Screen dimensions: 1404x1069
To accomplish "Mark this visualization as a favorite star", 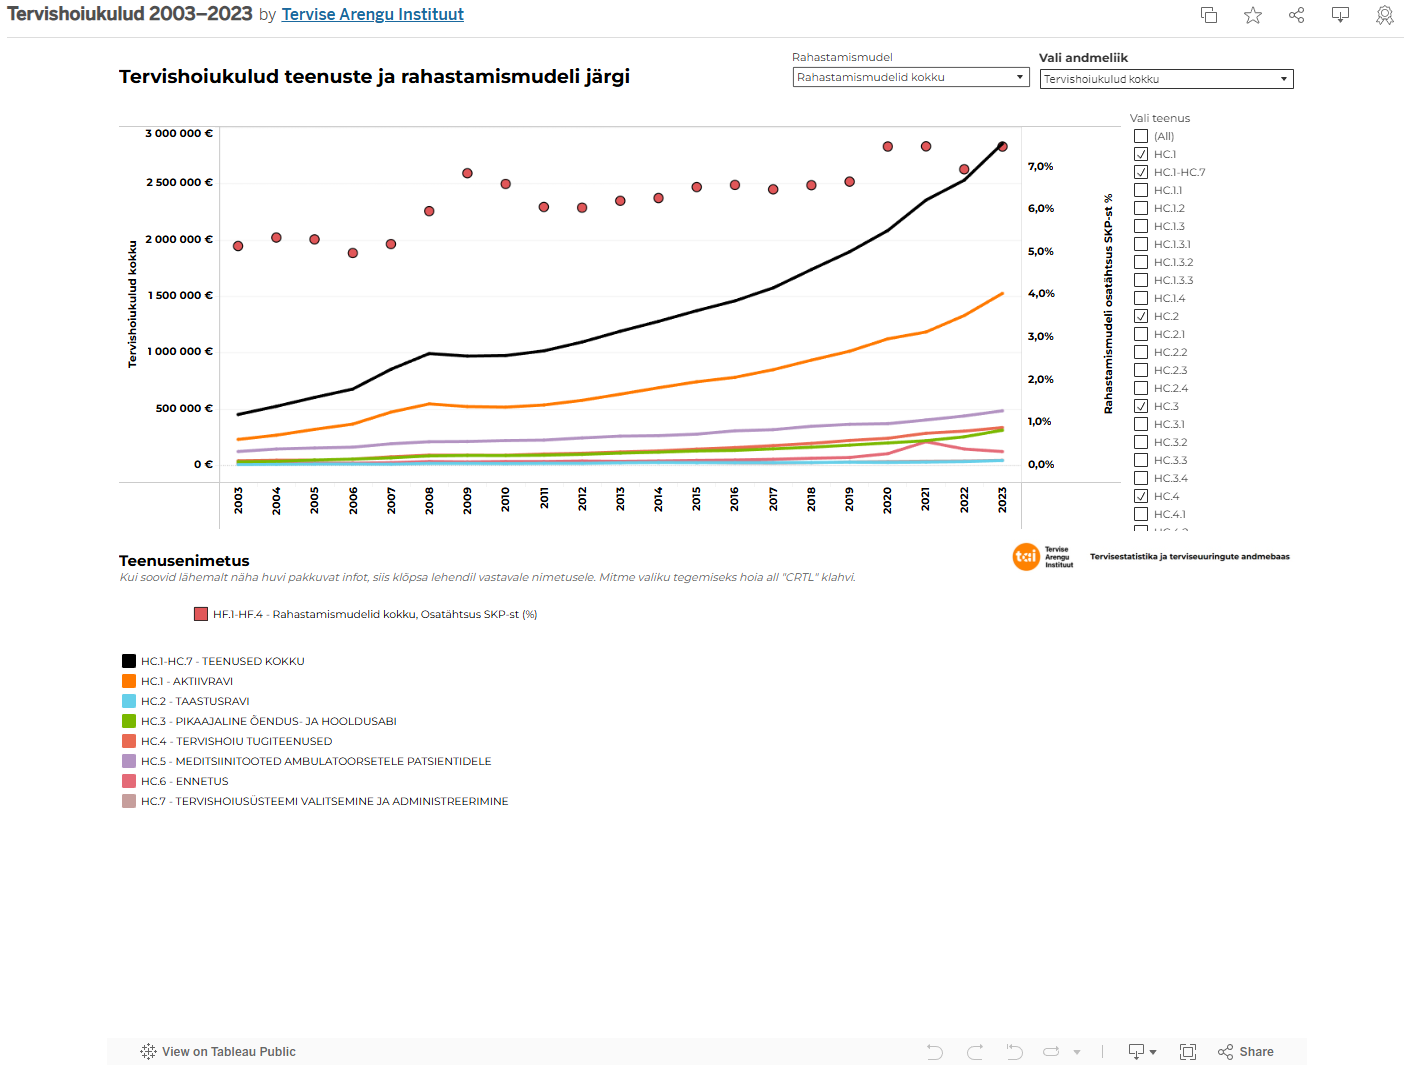I will click(x=1252, y=15).
